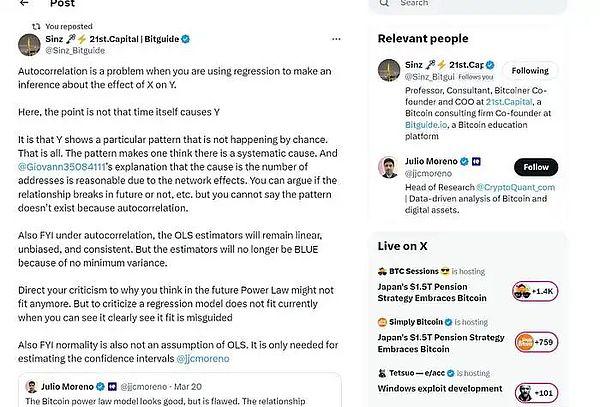Click the +759 listeners avatar badge

535,342
